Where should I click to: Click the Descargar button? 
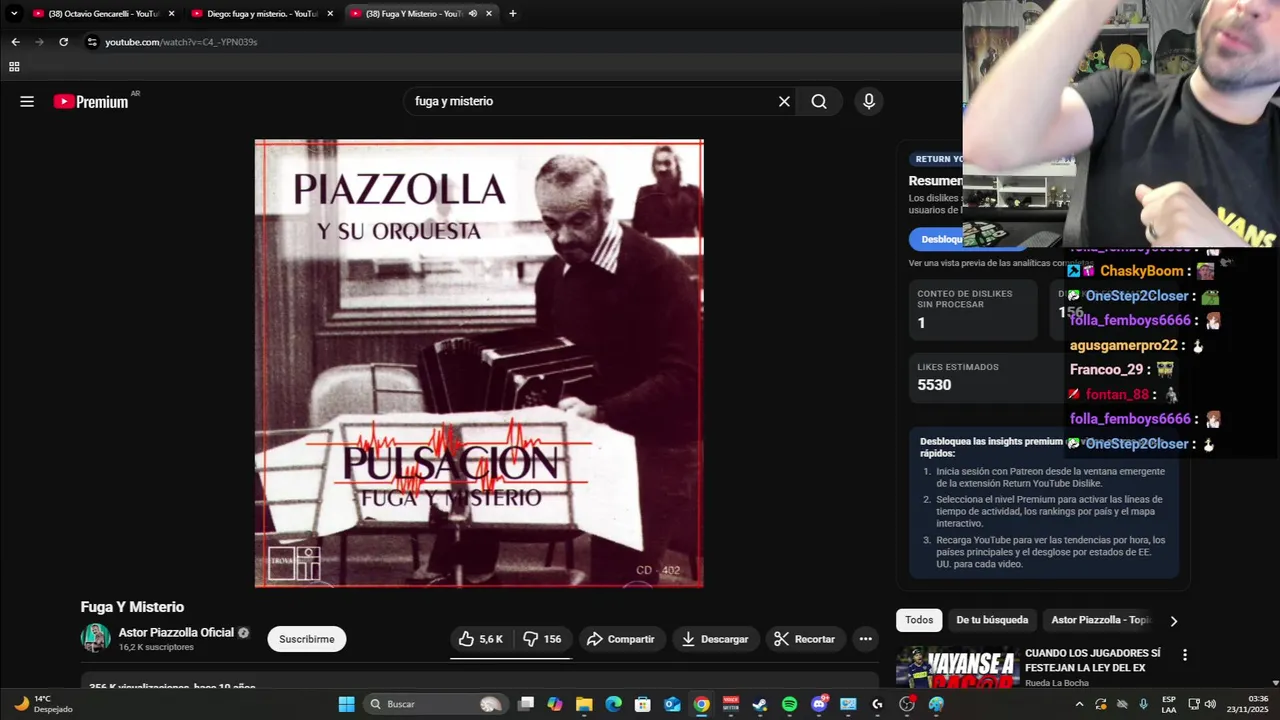(x=715, y=639)
